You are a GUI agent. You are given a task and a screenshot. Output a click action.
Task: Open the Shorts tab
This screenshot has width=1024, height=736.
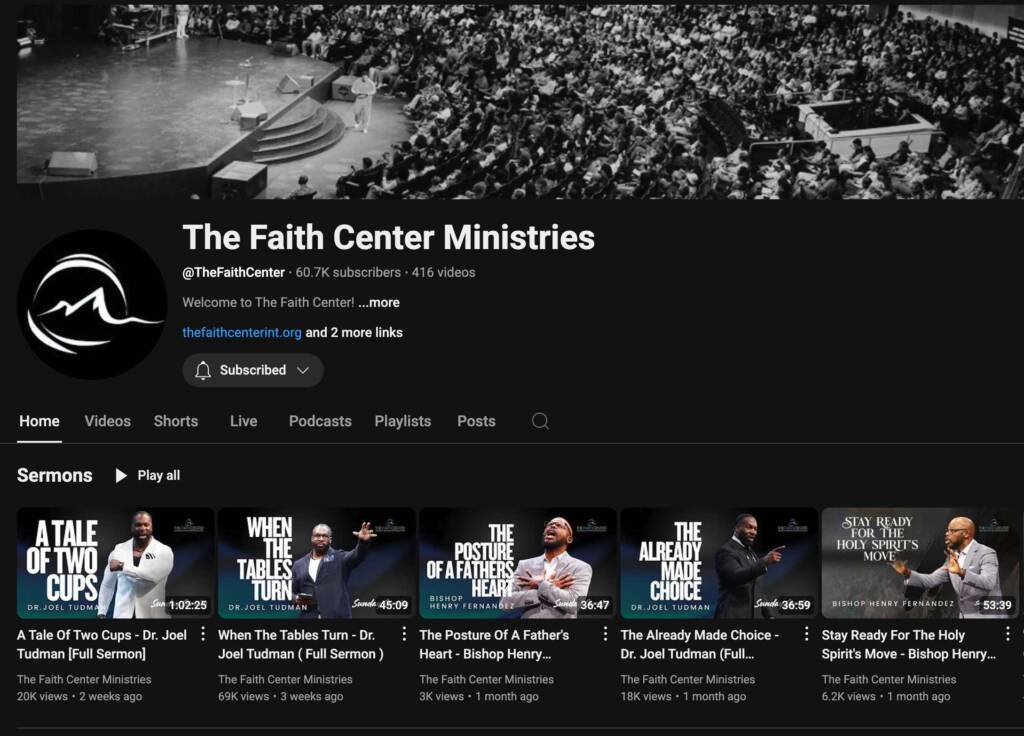click(x=176, y=421)
